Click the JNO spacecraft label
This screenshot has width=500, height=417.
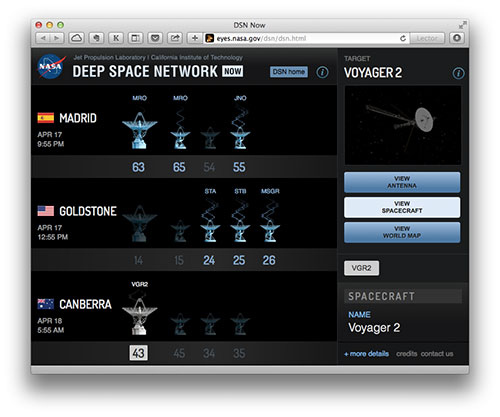(x=240, y=98)
